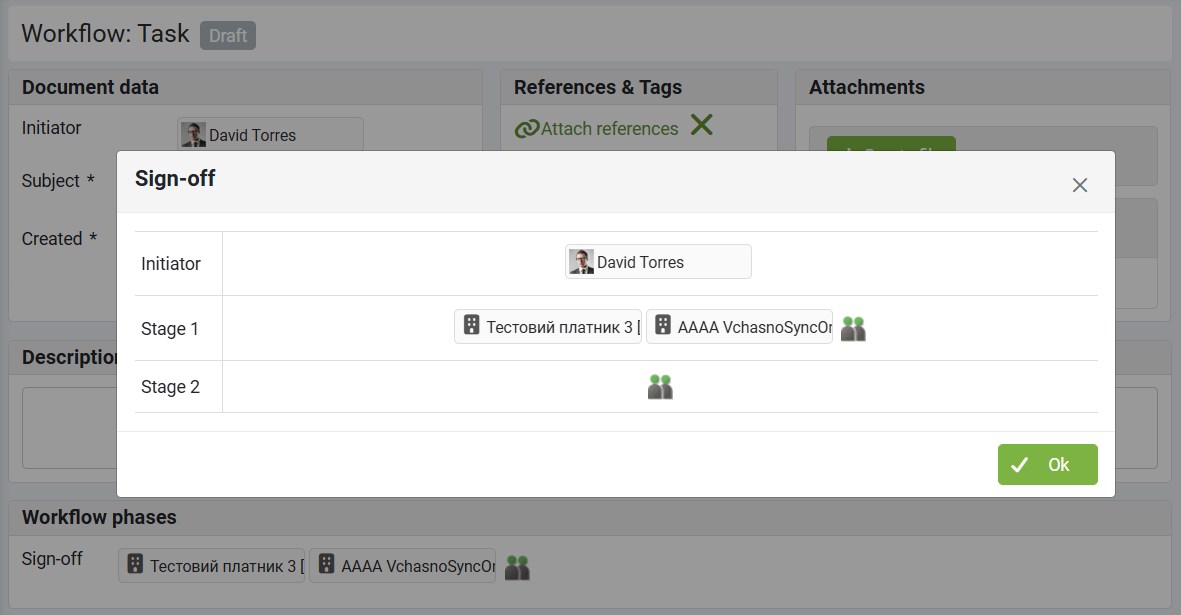Screen dimensions: 1181x615
Task: Click Тестовий платник 3 chip in Workflow phases
Action: click(223, 566)
